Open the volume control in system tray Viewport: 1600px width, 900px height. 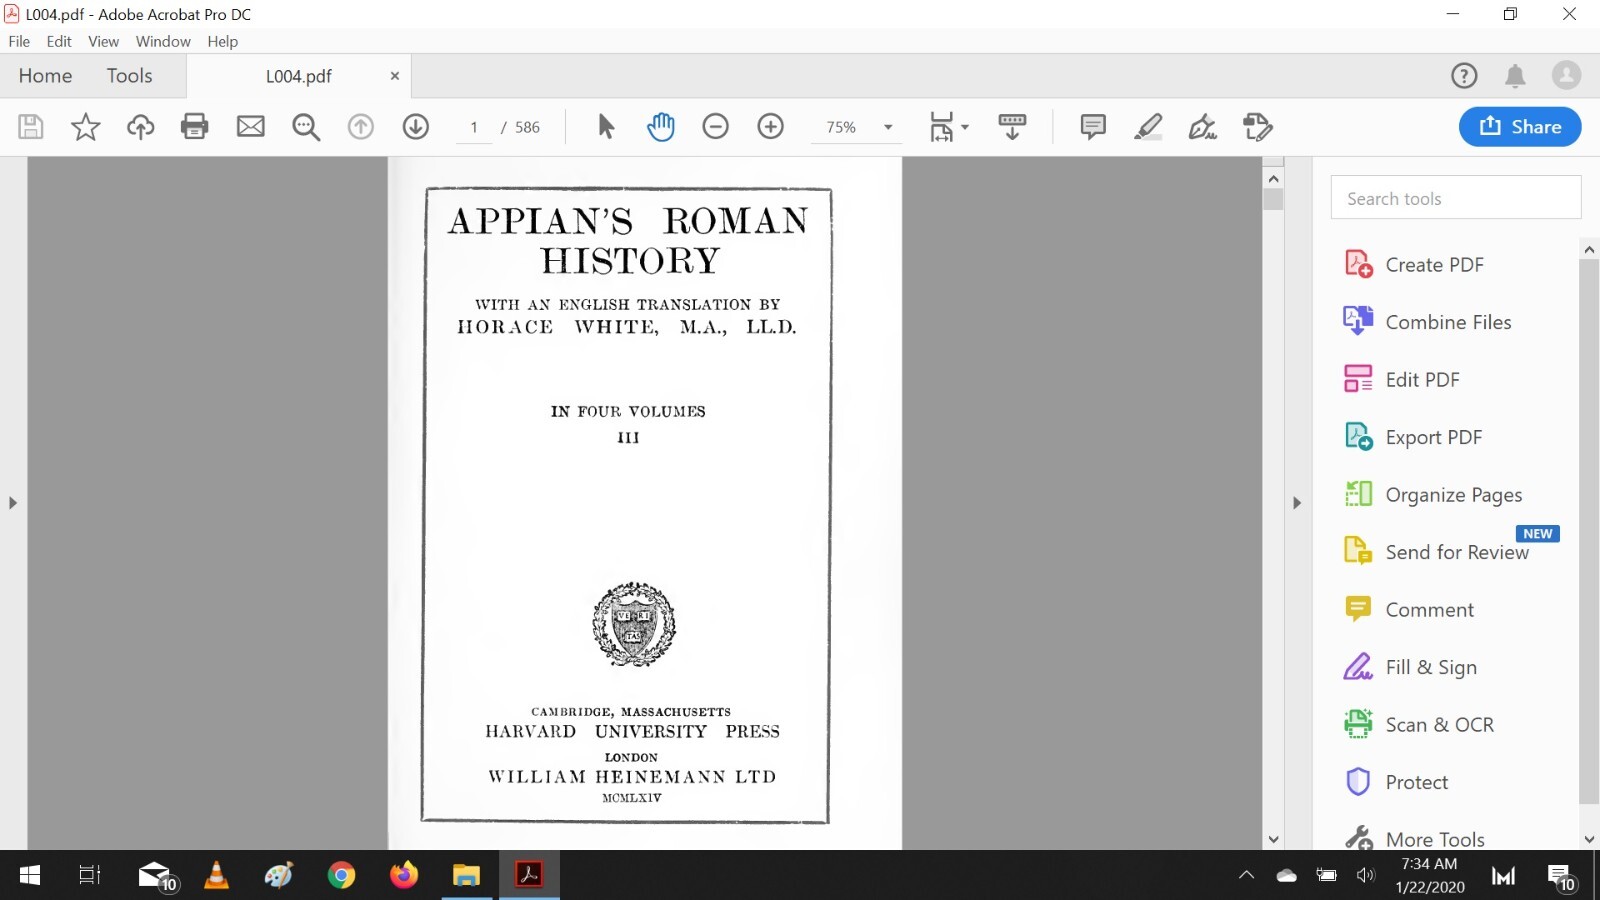click(1366, 876)
